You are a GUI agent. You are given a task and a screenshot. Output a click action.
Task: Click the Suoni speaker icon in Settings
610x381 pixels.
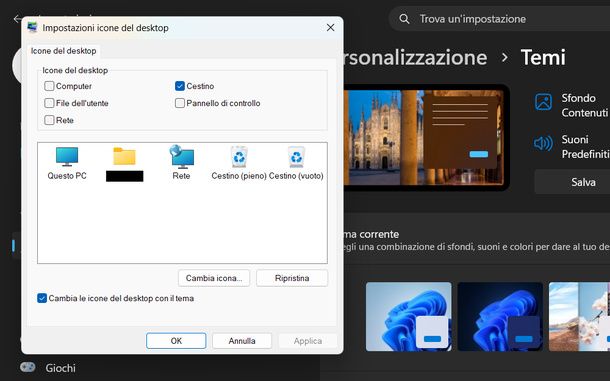(x=543, y=143)
